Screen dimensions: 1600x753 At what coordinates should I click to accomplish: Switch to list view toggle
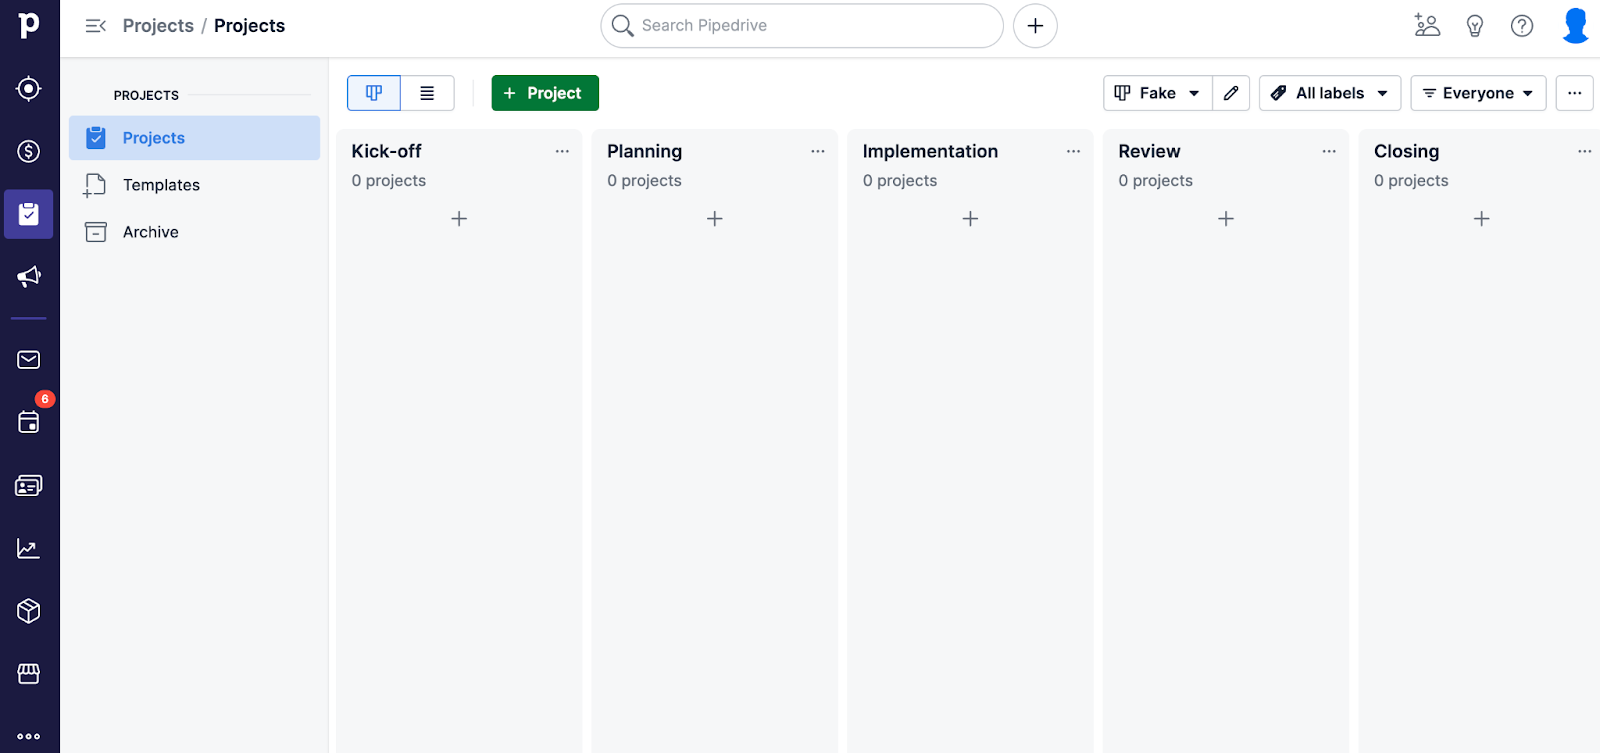click(x=427, y=93)
